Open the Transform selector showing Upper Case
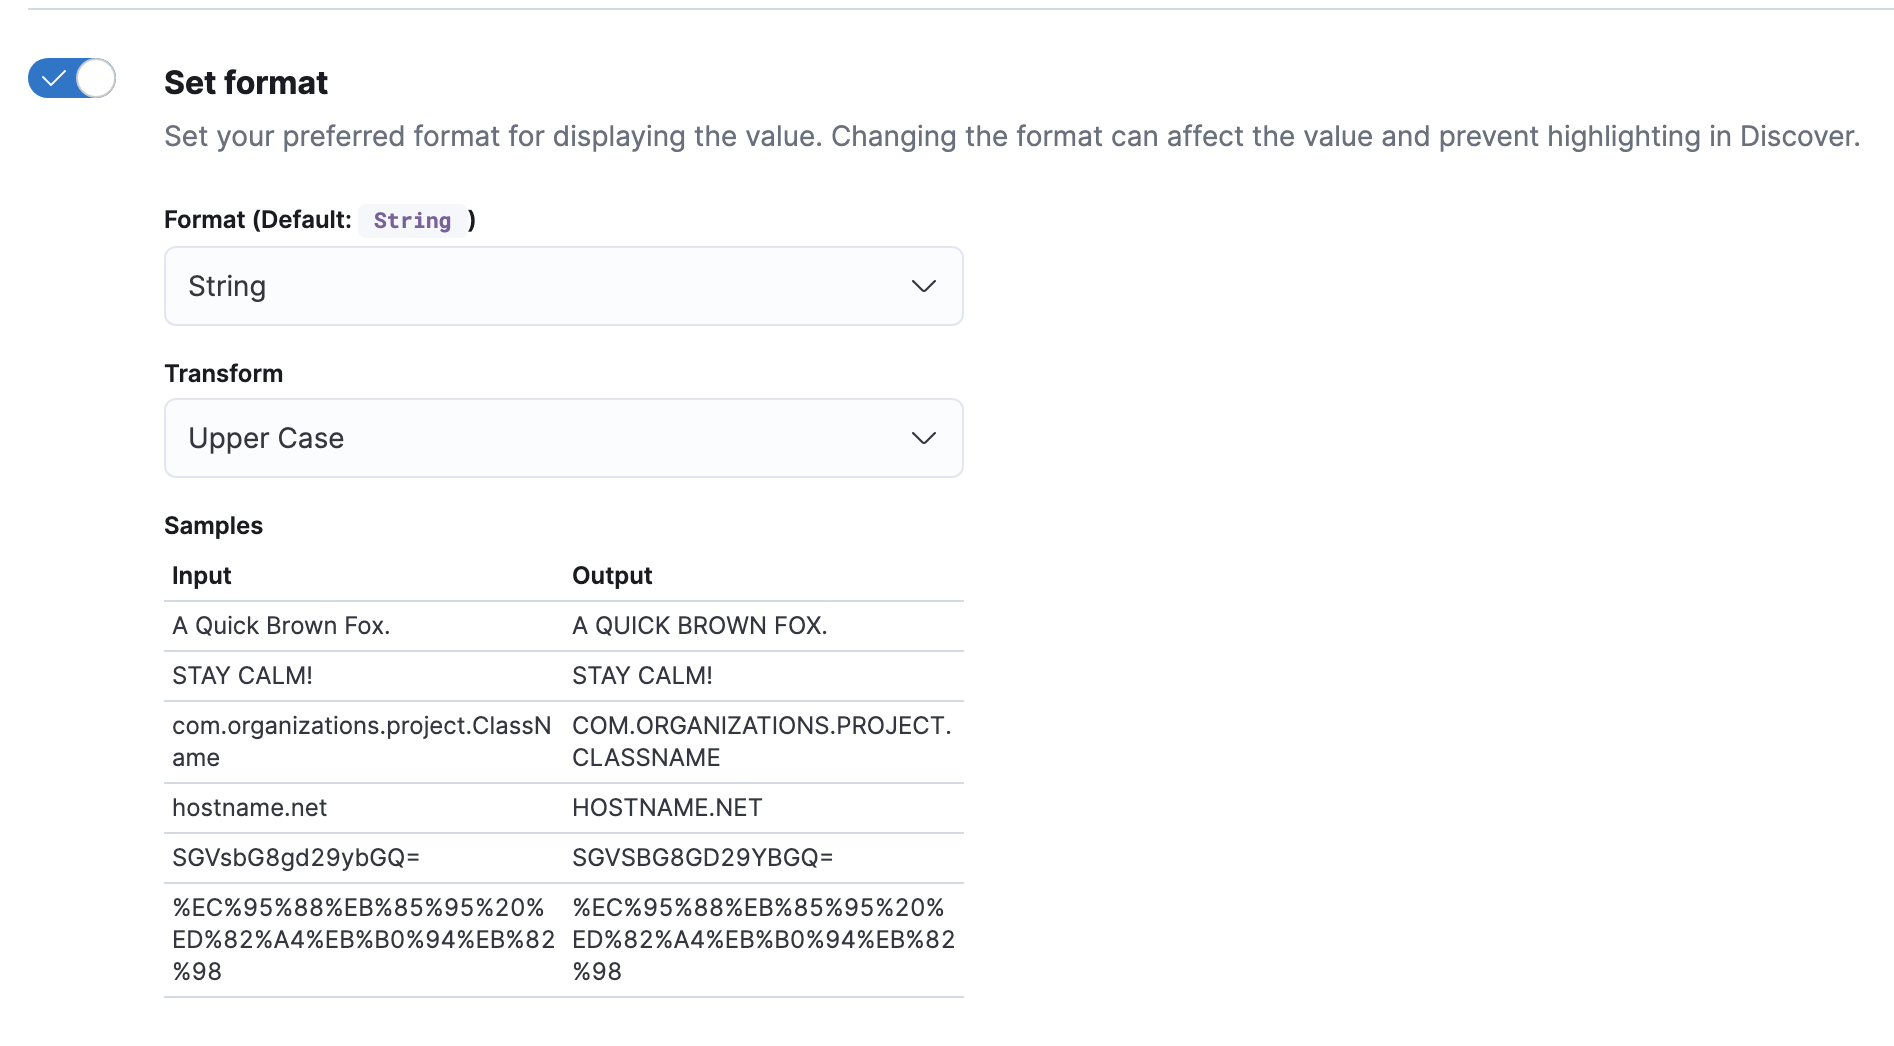Screen dimensions: 1894x1046 563,438
